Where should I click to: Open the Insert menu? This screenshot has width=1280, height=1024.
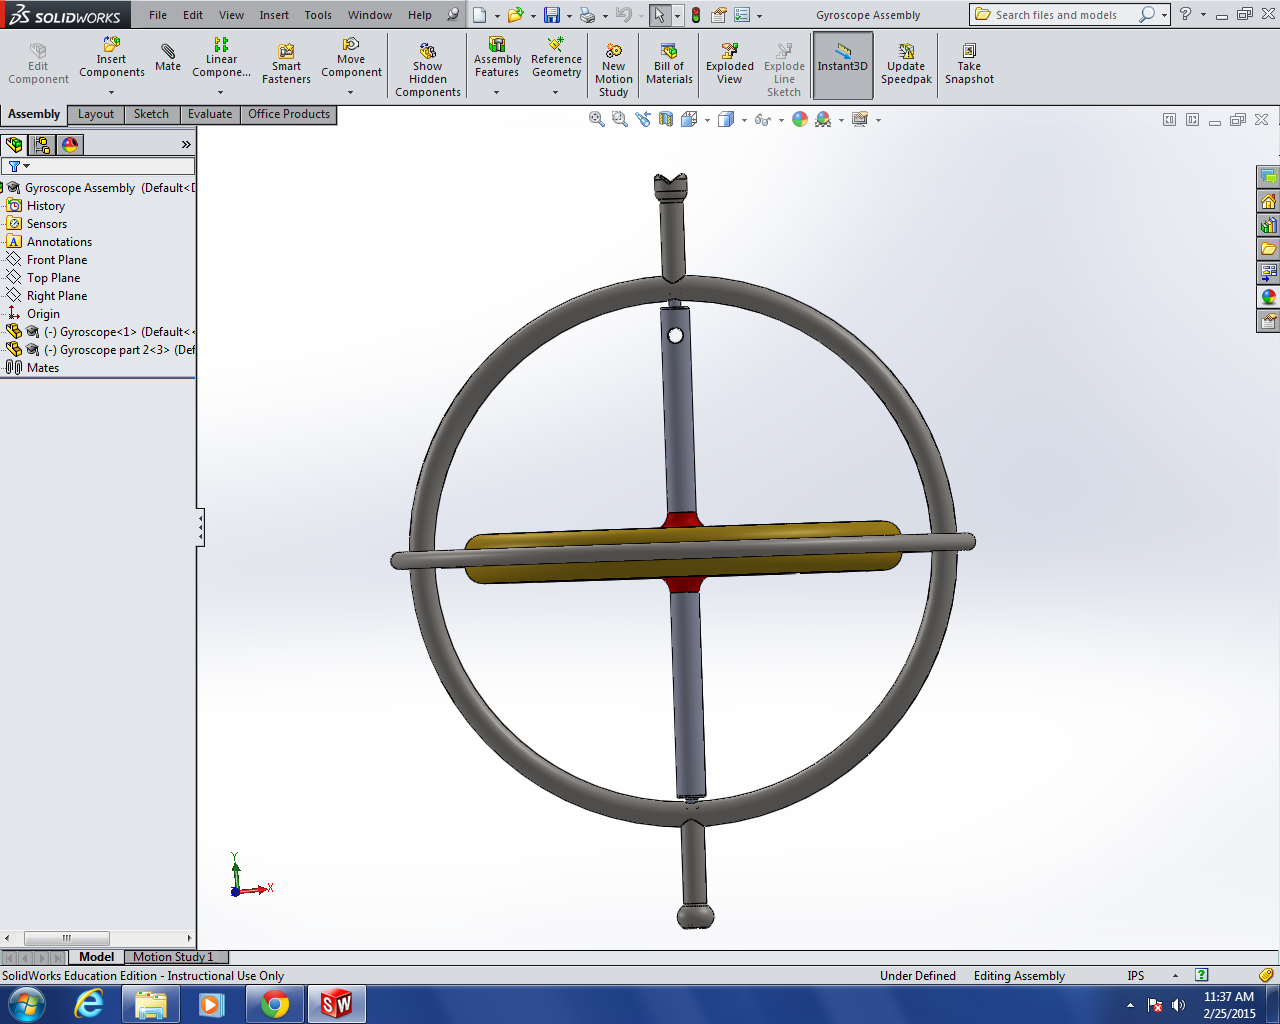click(x=274, y=15)
